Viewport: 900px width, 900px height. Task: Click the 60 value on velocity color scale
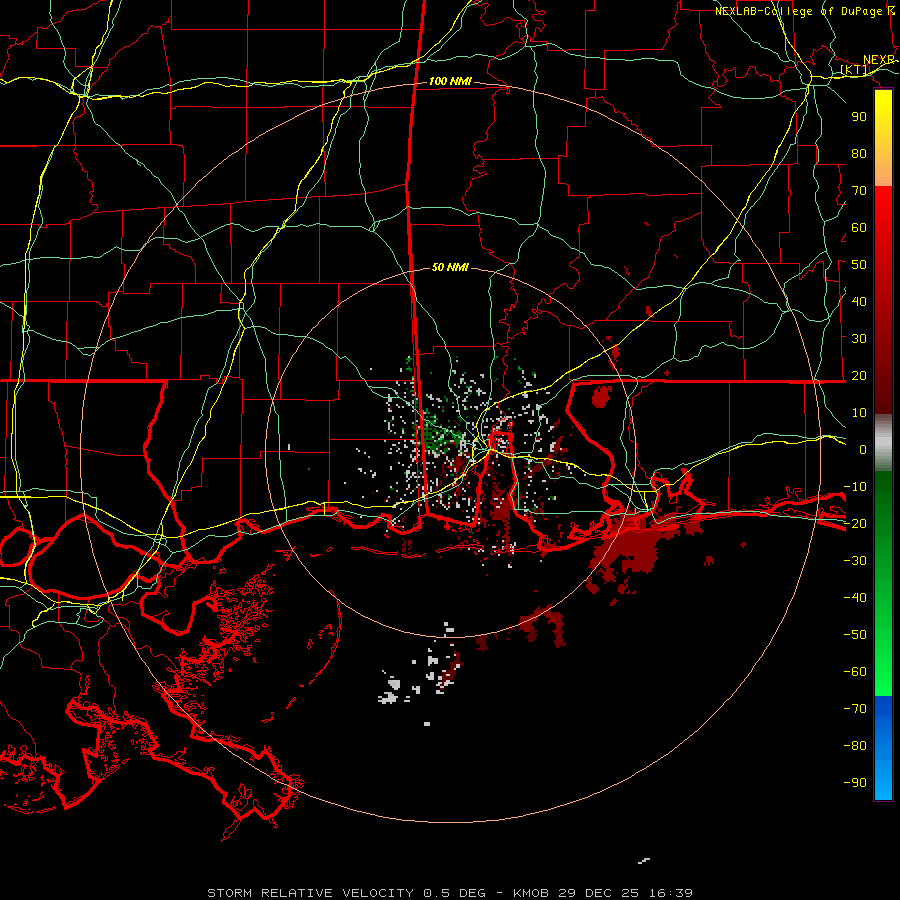[x=859, y=228]
